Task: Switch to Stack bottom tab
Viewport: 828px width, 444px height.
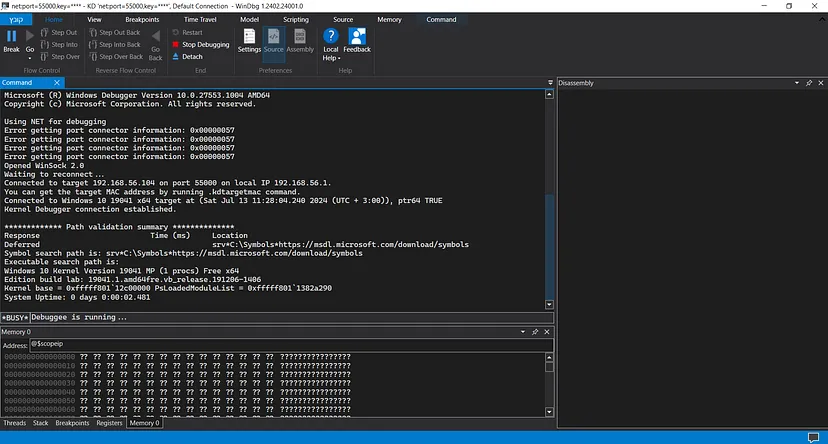Action: 41,423
